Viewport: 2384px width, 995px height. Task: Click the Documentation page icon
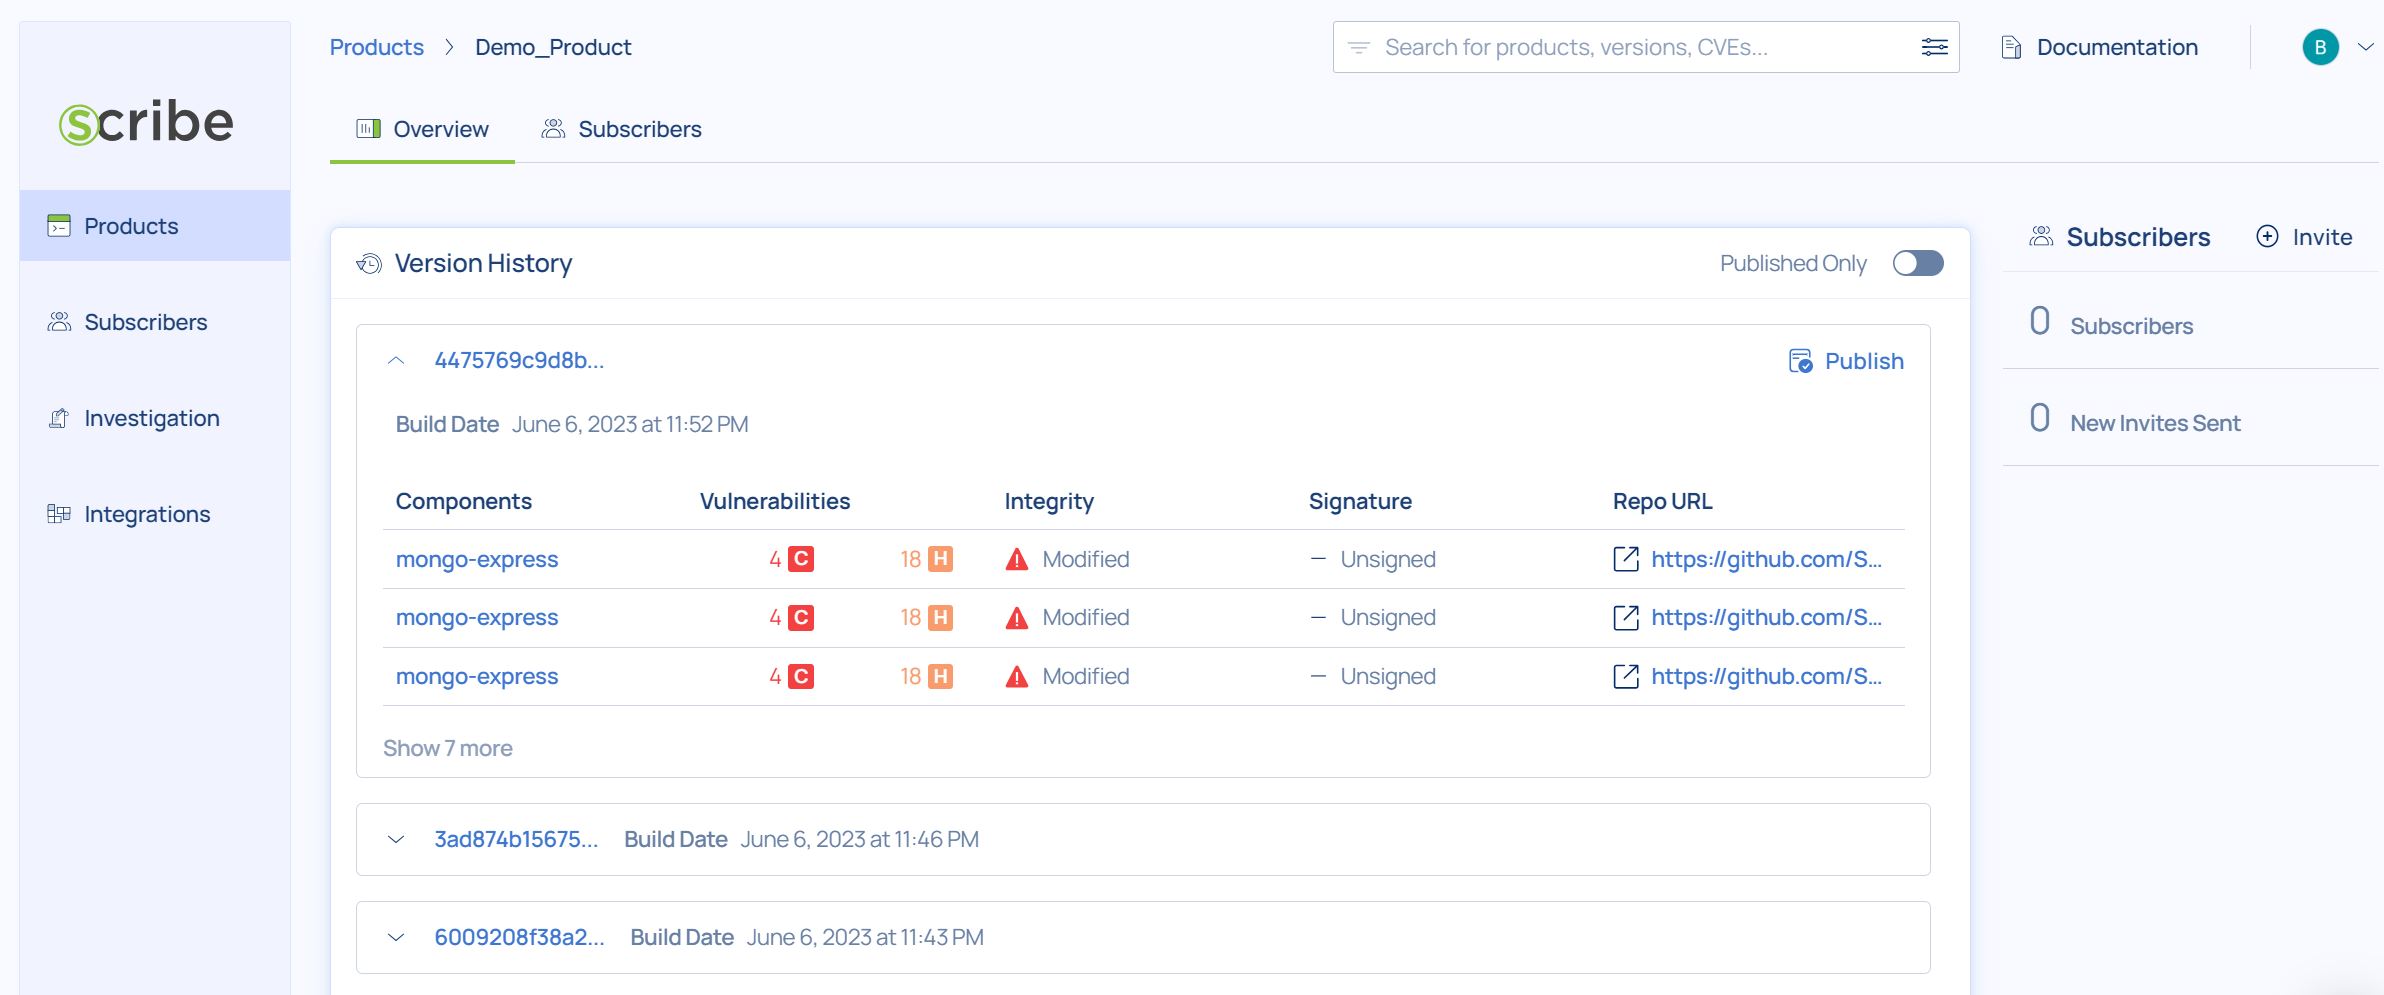[2011, 47]
